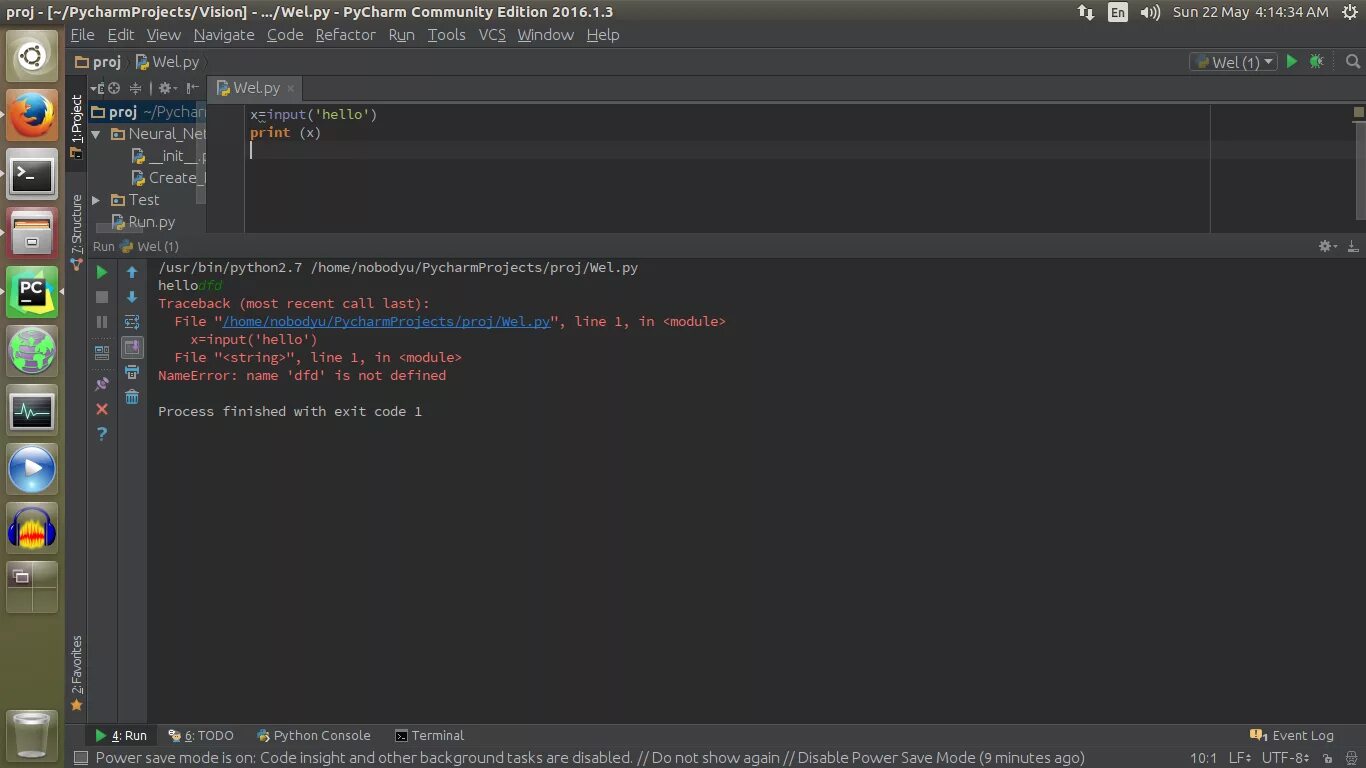
Task: Expand the Test folder
Action: [96, 200]
